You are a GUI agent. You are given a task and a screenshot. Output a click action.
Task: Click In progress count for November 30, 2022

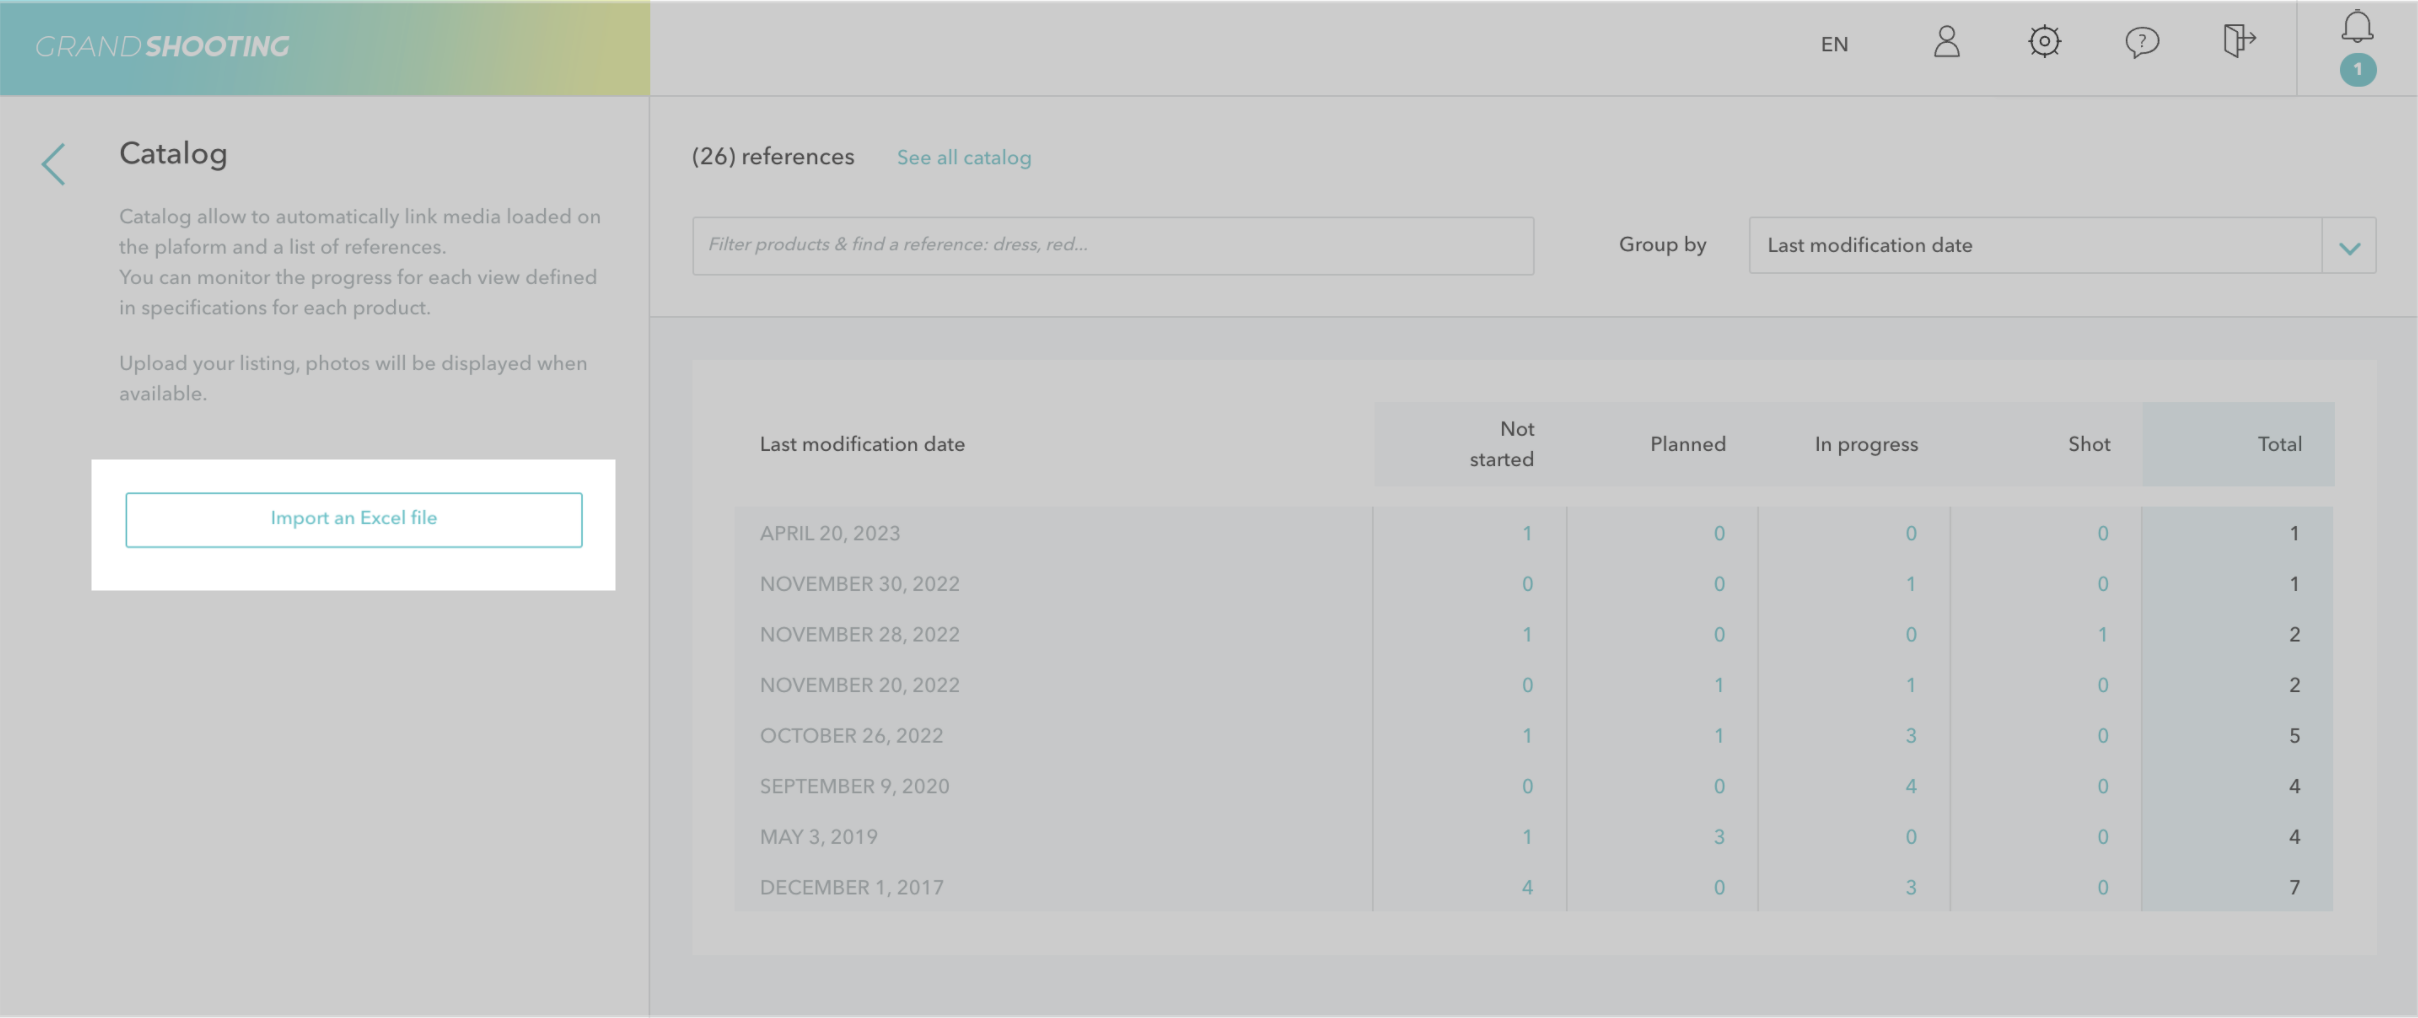[1910, 584]
